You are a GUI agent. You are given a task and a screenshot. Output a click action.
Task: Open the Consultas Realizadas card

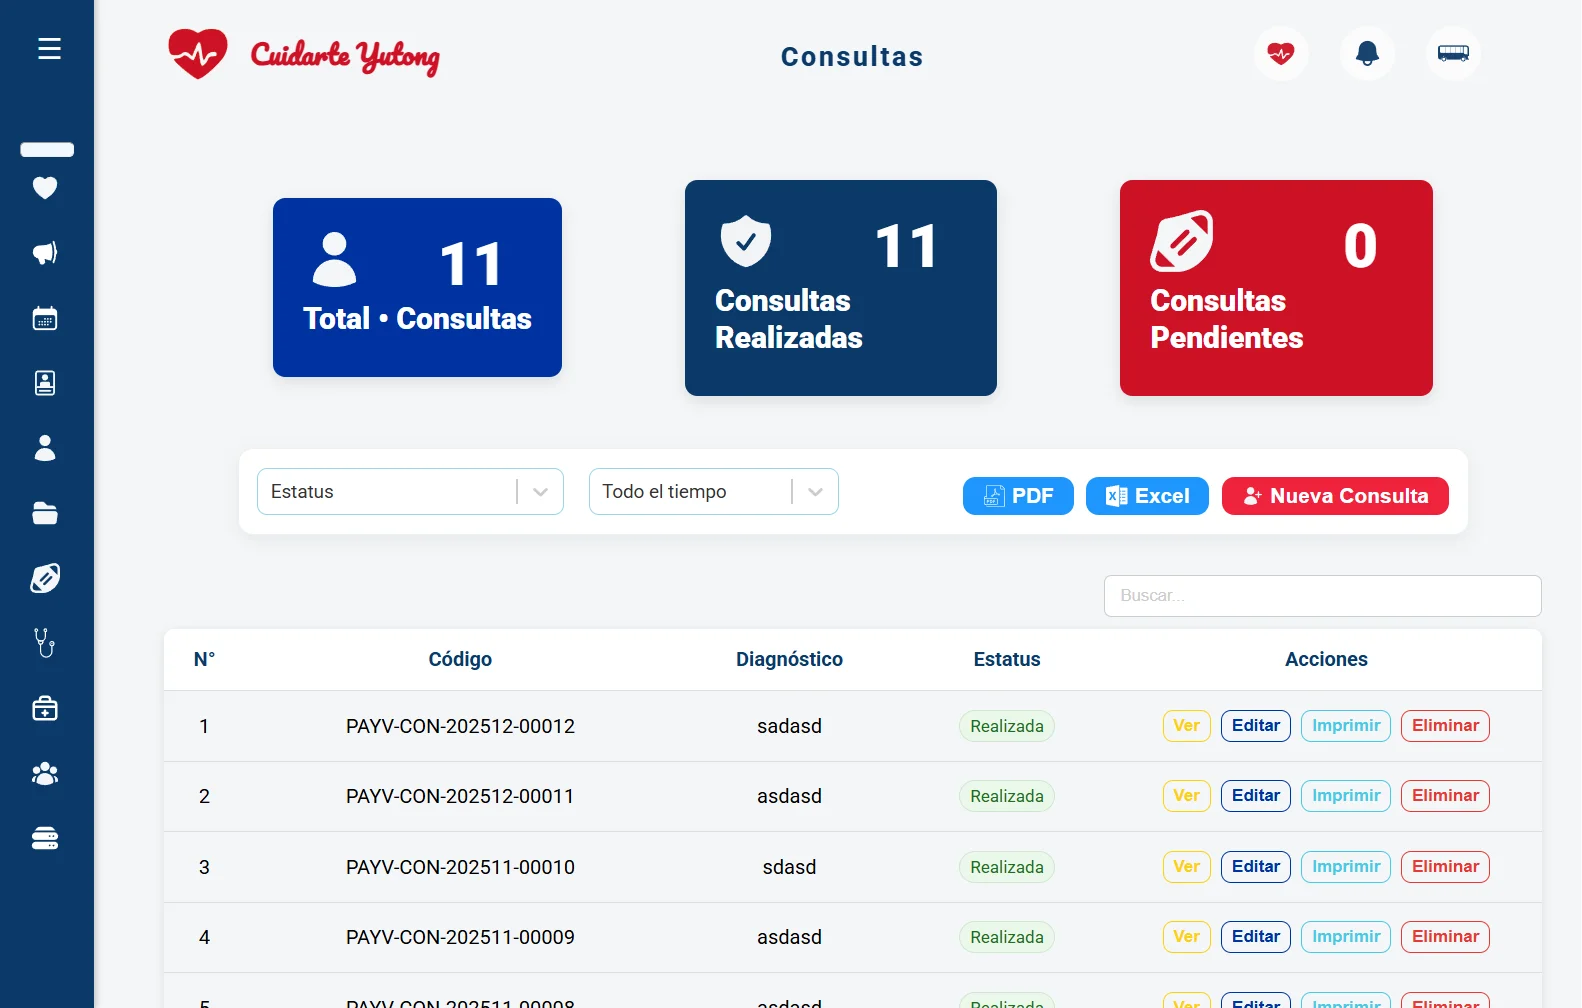tap(841, 288)
